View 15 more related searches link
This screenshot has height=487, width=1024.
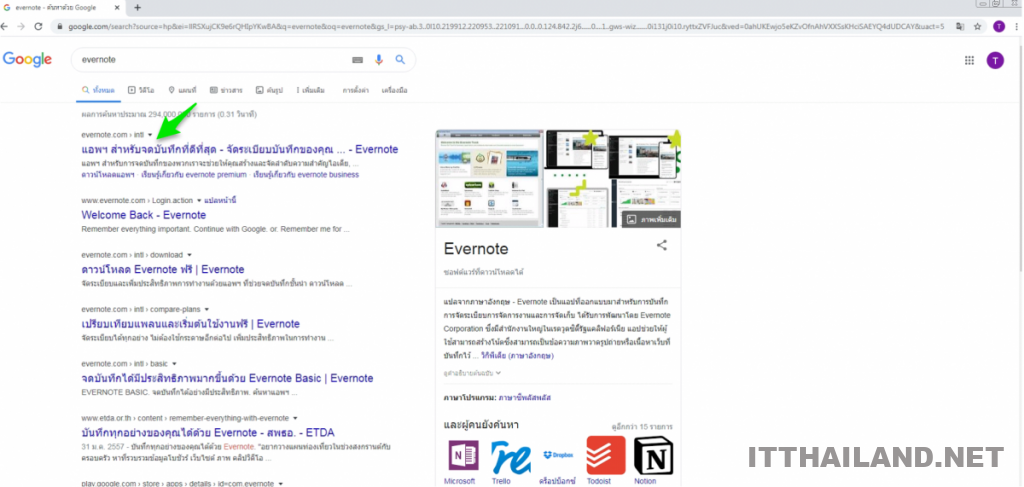click(x=642, y=426)
